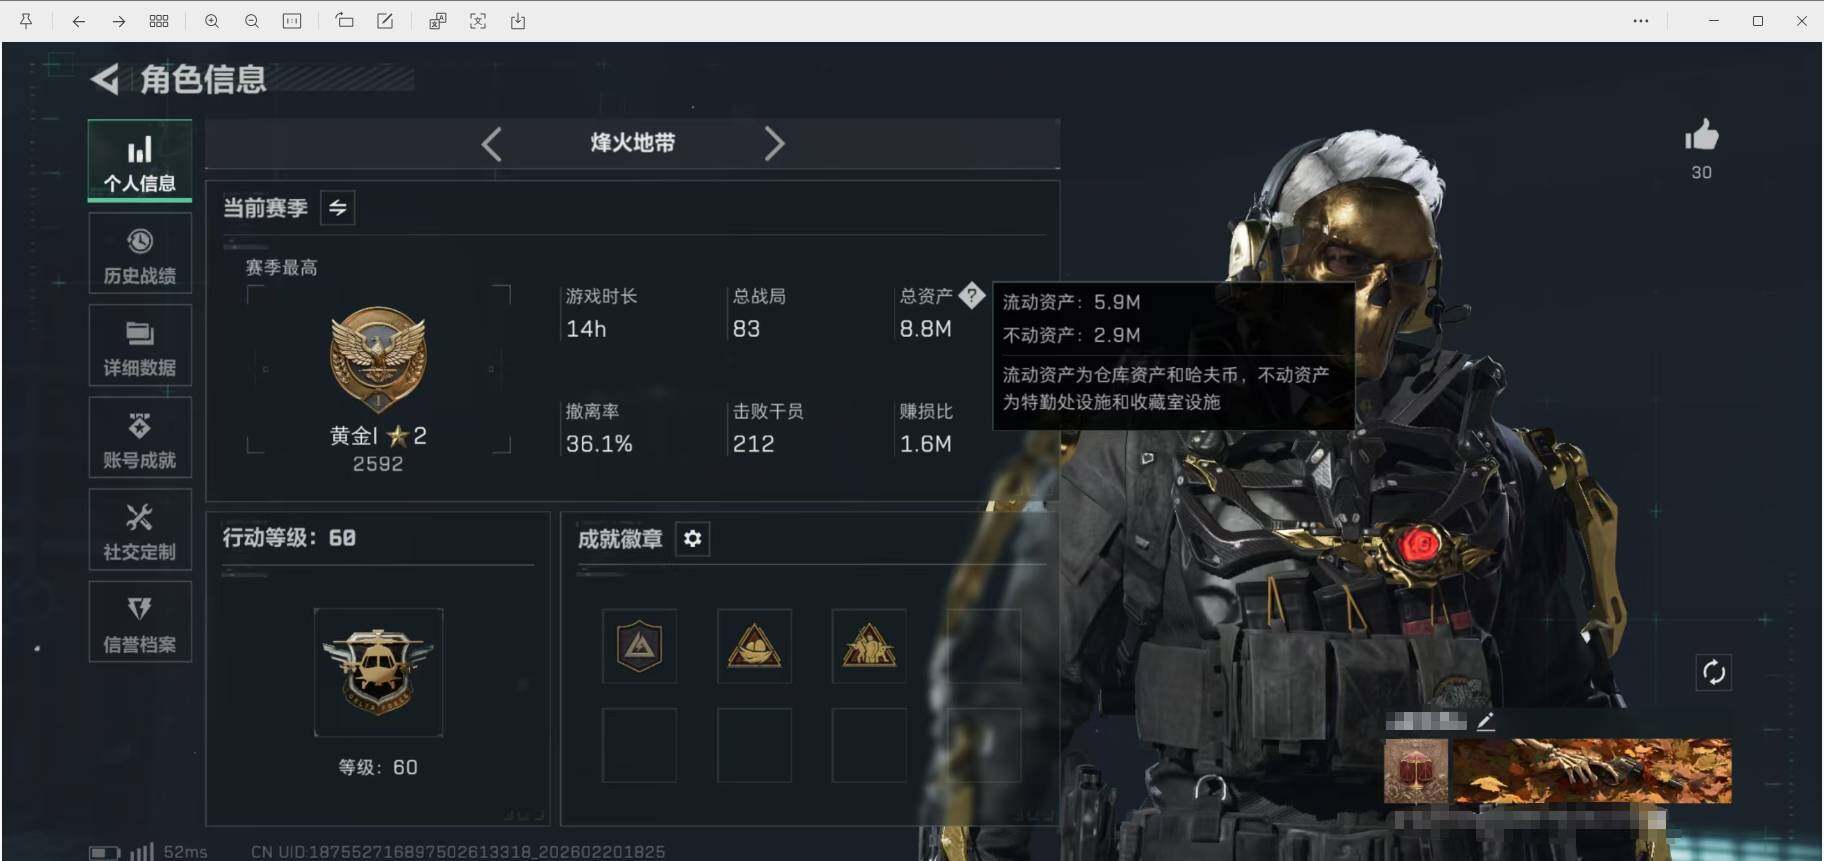Click the 黄金I rank eagle medal

[x=378, y=360]
